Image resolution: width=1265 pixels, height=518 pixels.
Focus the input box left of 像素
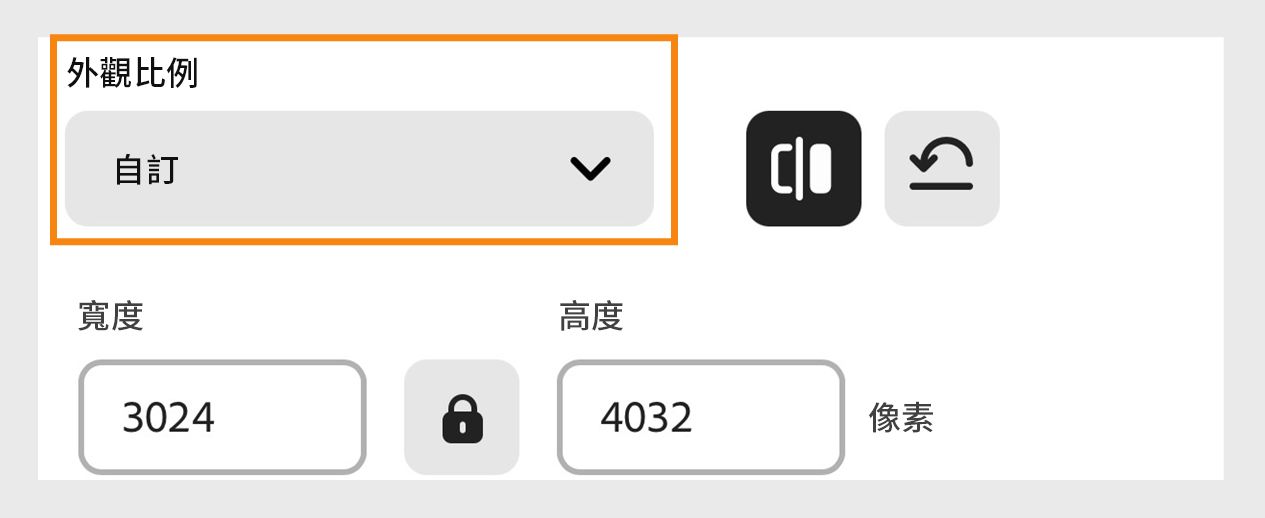701,417
